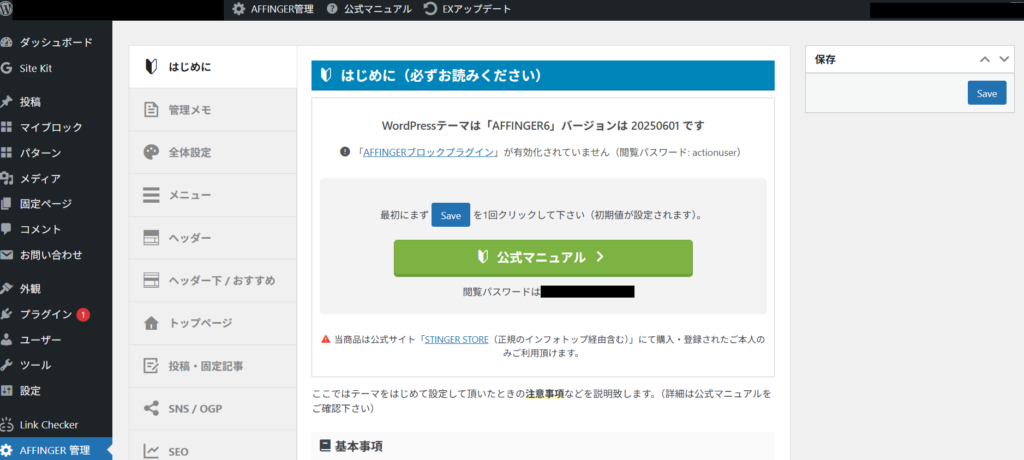The height and width of the screenshot is (460, 1024).
Task: Open the green 公式マニュアル button
Action: 543,258
